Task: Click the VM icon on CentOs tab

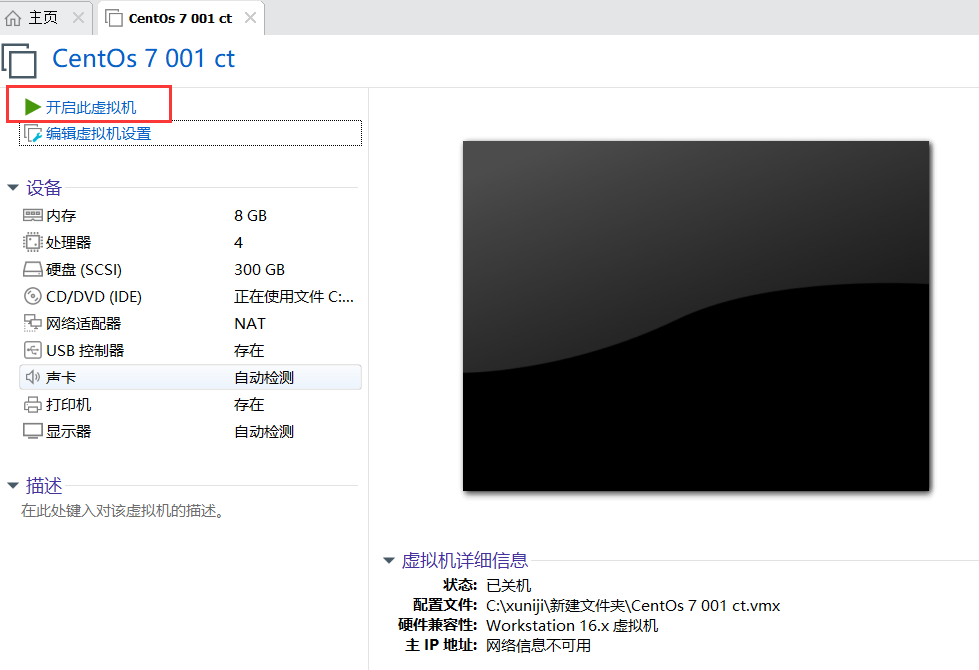Action: (114, 18)
